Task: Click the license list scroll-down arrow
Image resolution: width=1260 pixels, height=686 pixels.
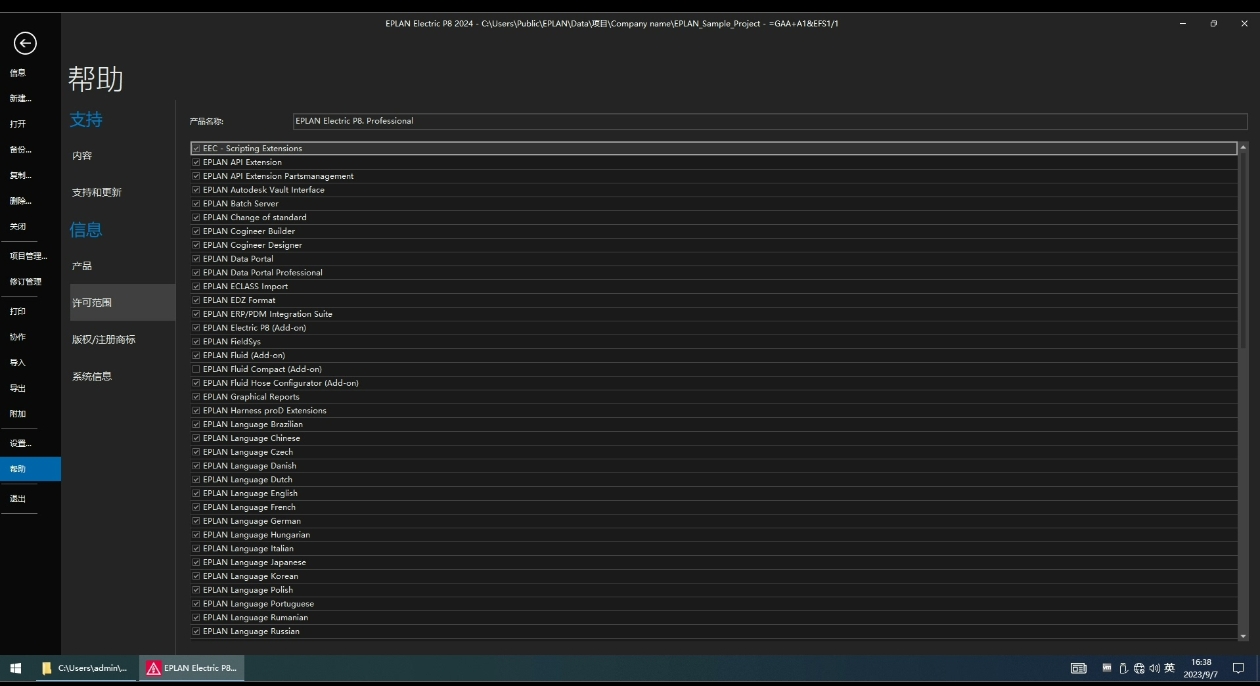Action: point(1243,635)
